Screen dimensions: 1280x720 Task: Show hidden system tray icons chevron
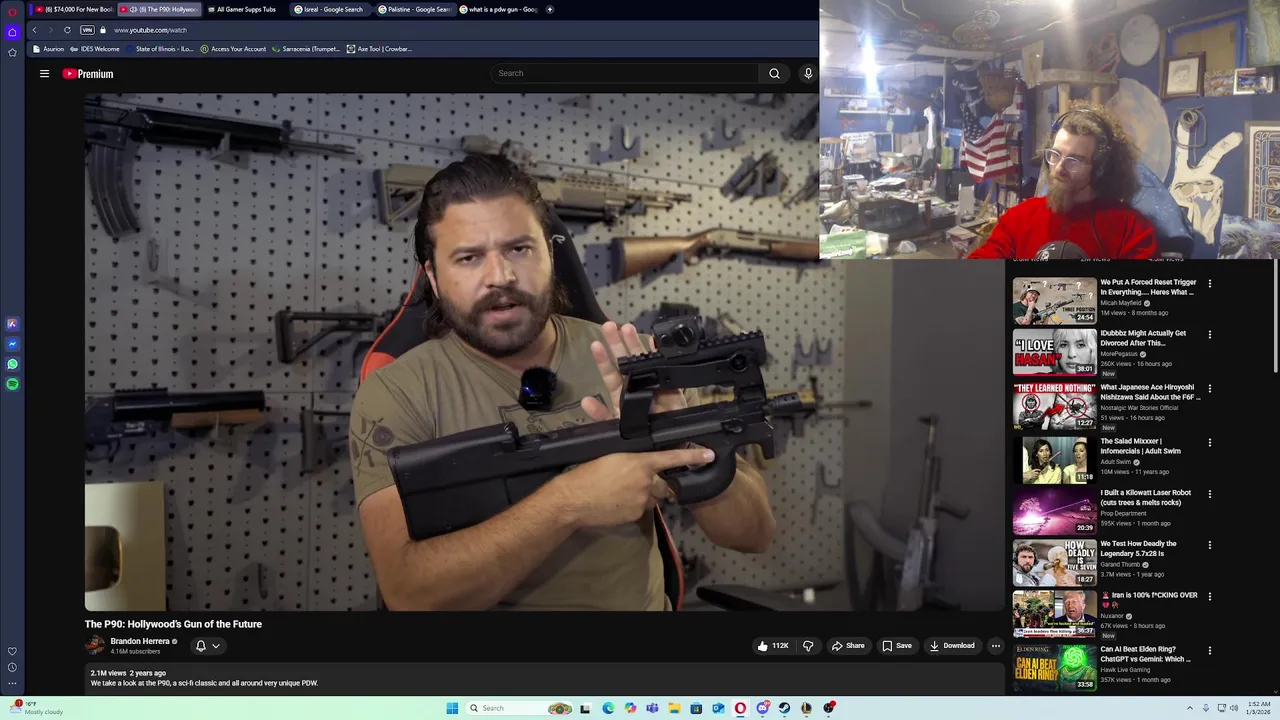1190,708
